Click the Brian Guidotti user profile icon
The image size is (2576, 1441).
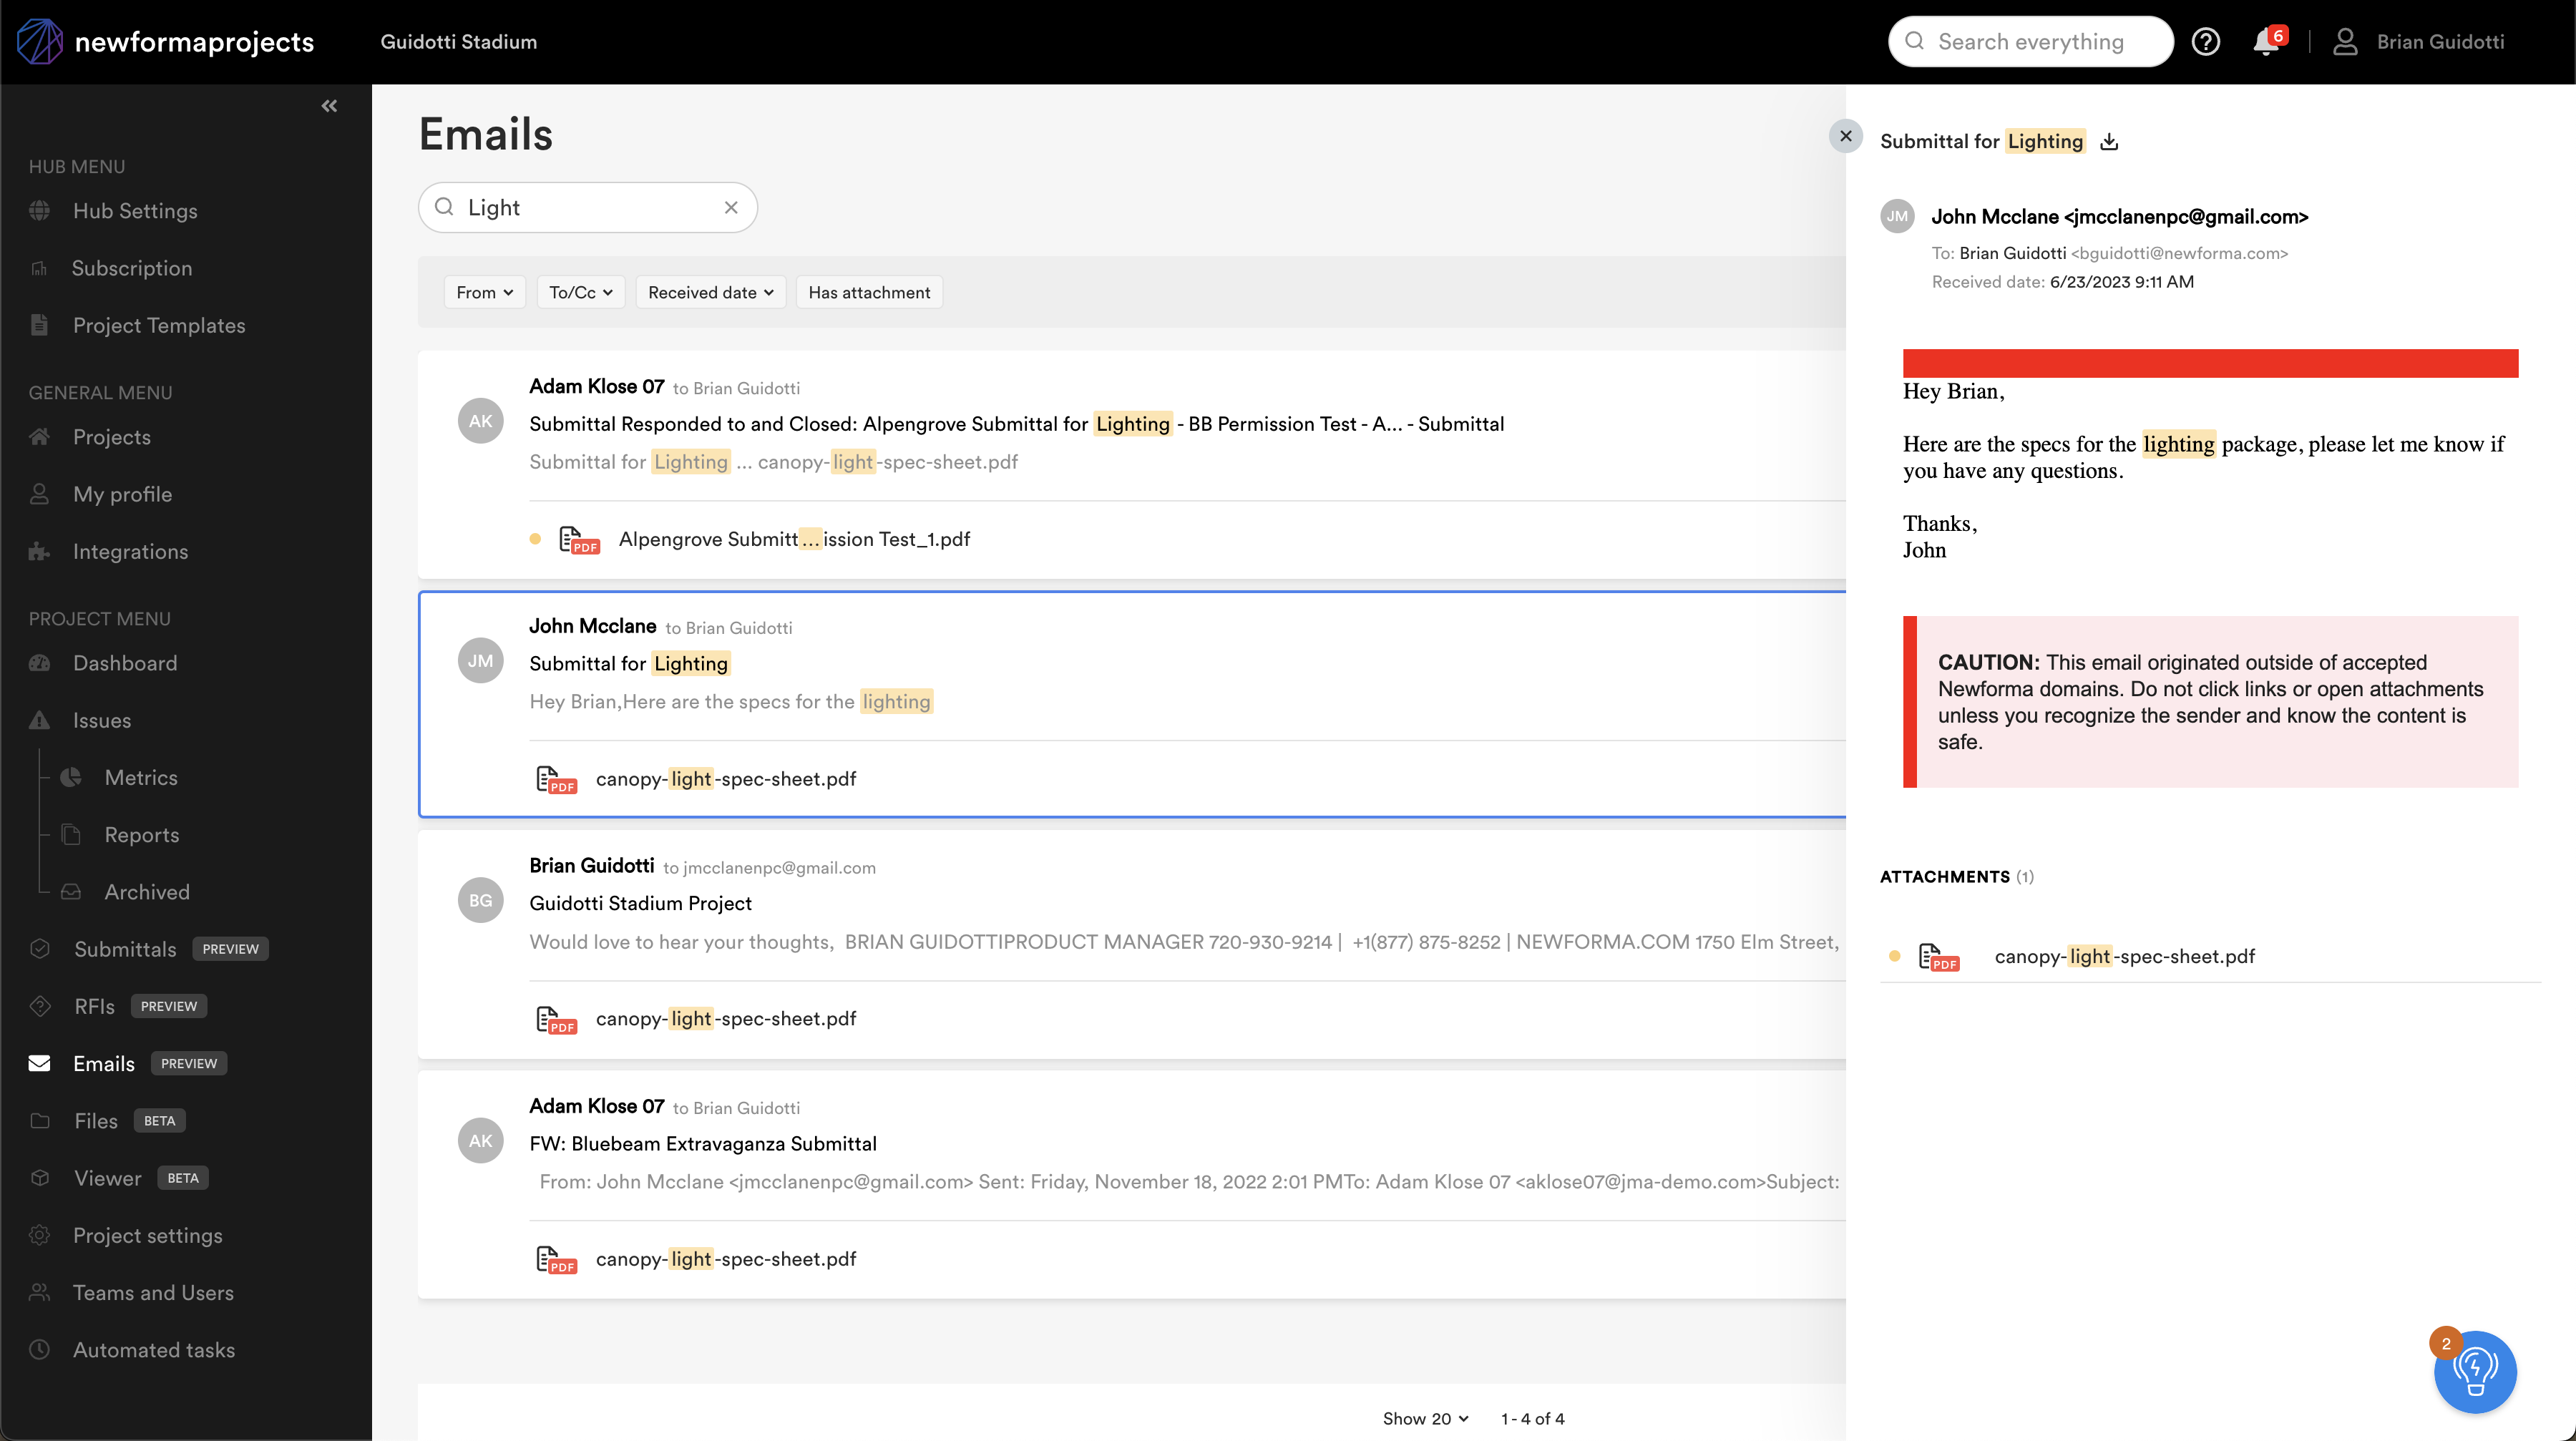coord(2345,42)
